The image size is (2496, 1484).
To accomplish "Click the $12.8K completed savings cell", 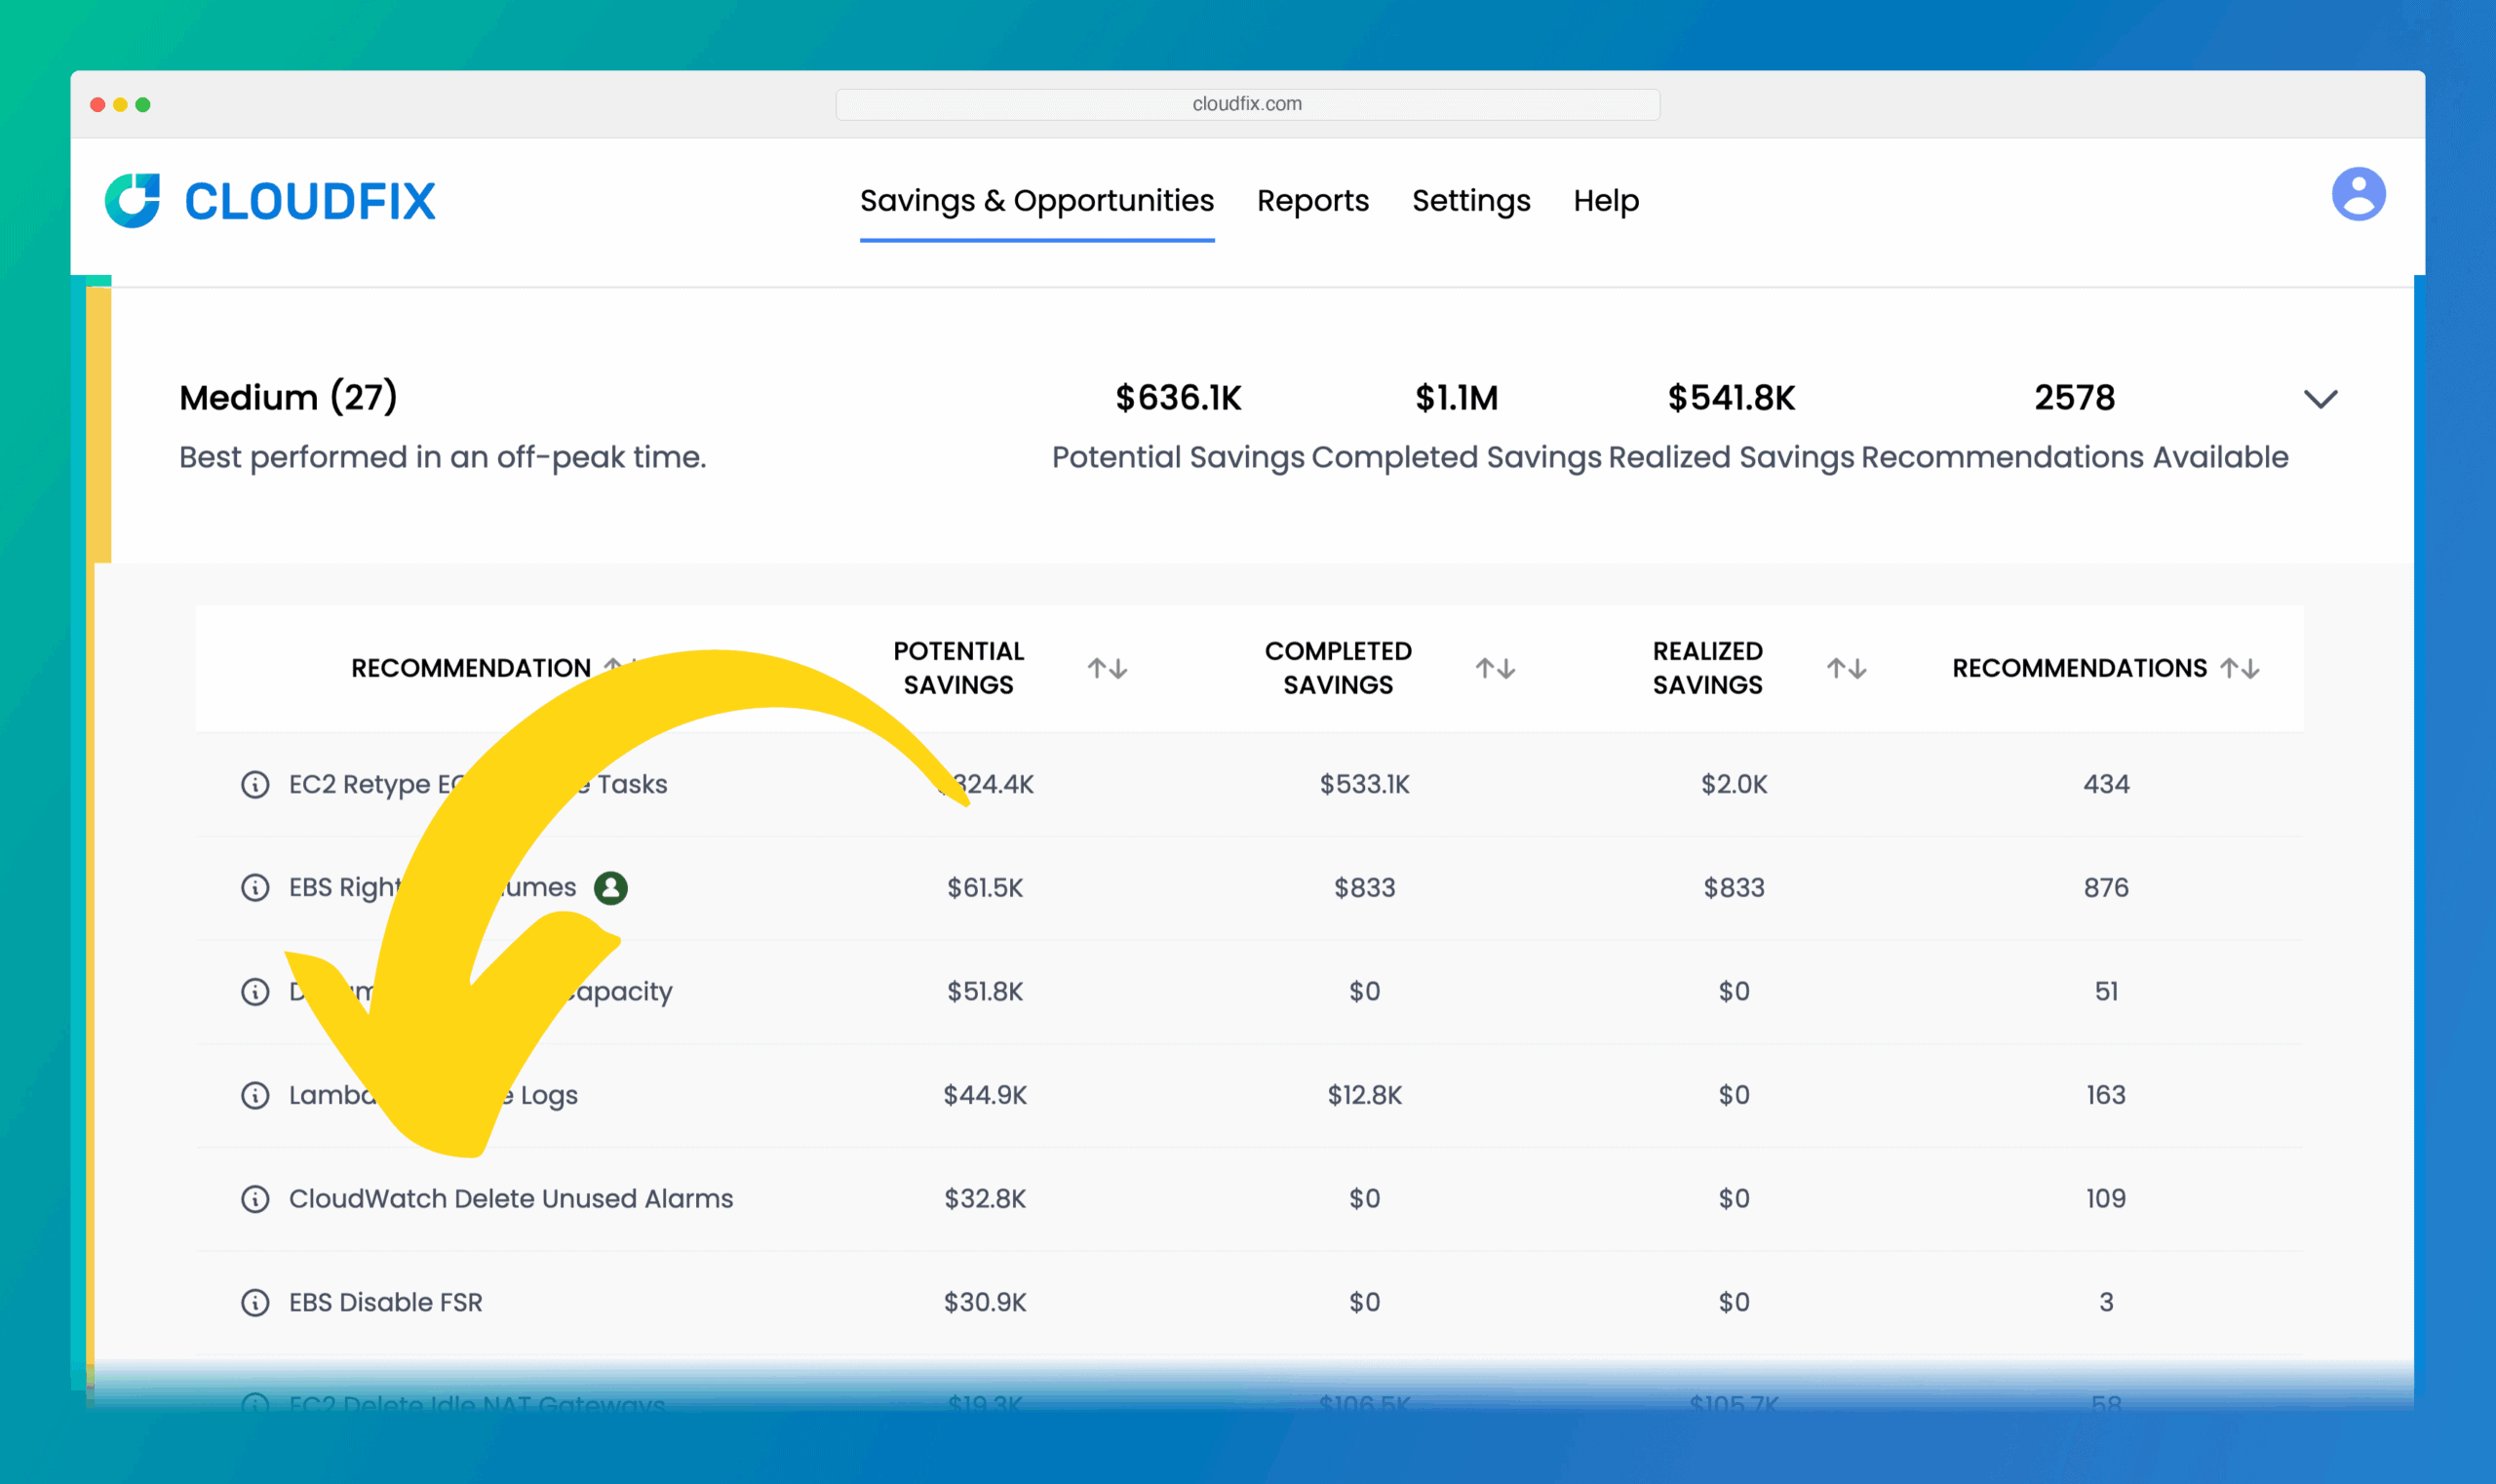I will (x=1364, y=1096).
